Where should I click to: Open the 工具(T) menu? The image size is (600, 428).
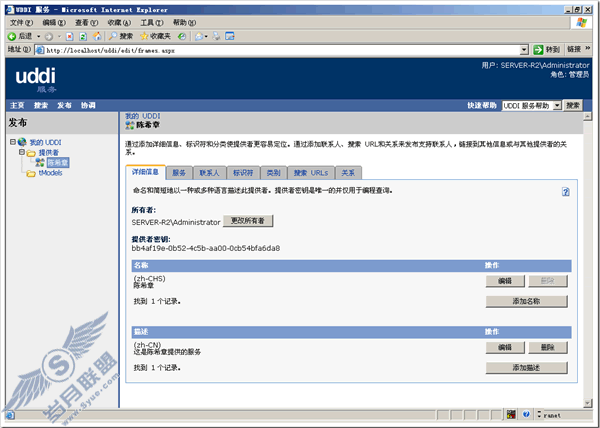coord(152,23)
